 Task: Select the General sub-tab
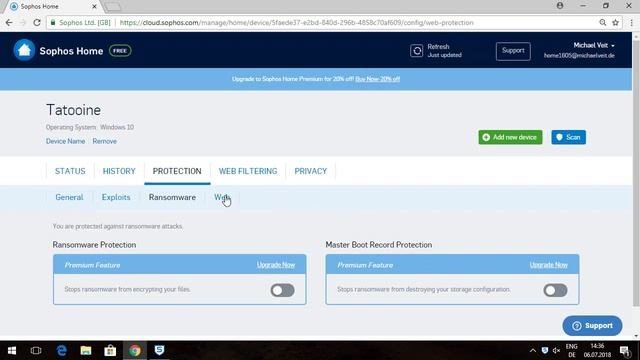click(x=69, y=197)
